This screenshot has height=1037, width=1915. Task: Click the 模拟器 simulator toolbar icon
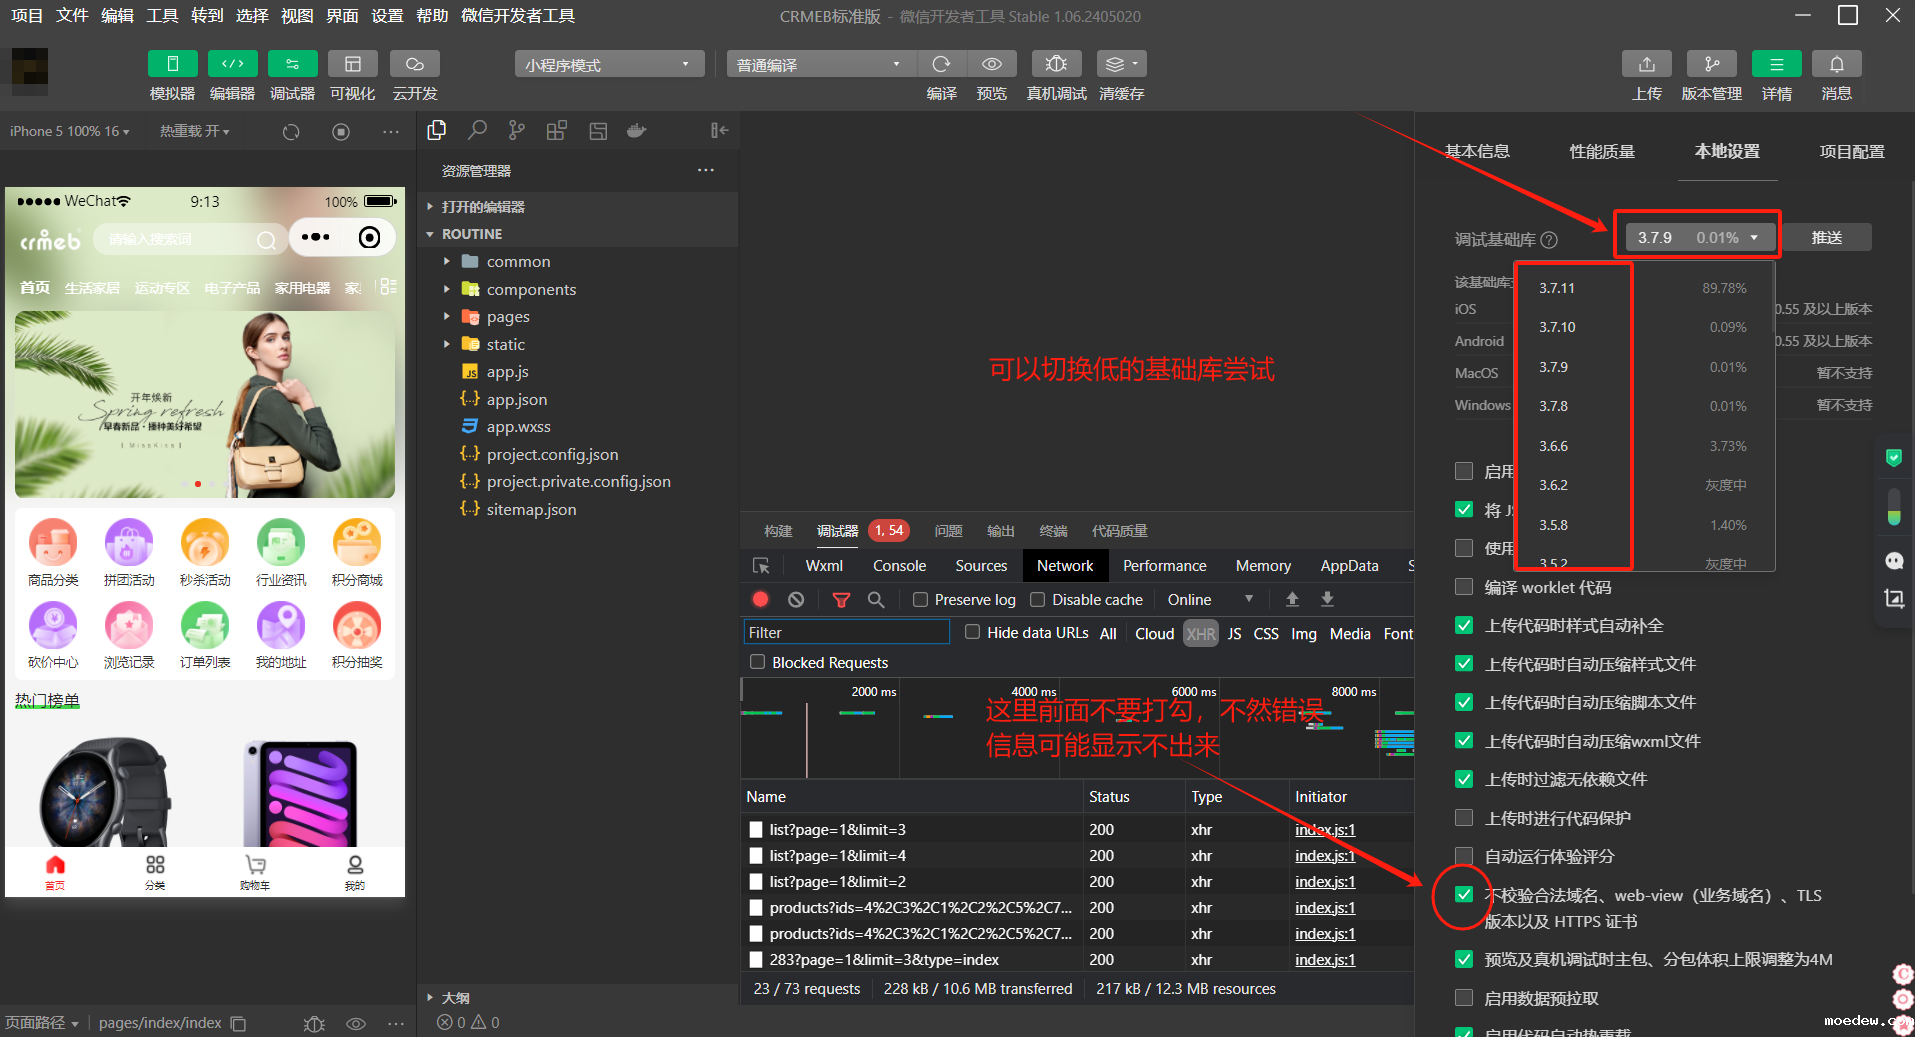[x=172, y=64]
